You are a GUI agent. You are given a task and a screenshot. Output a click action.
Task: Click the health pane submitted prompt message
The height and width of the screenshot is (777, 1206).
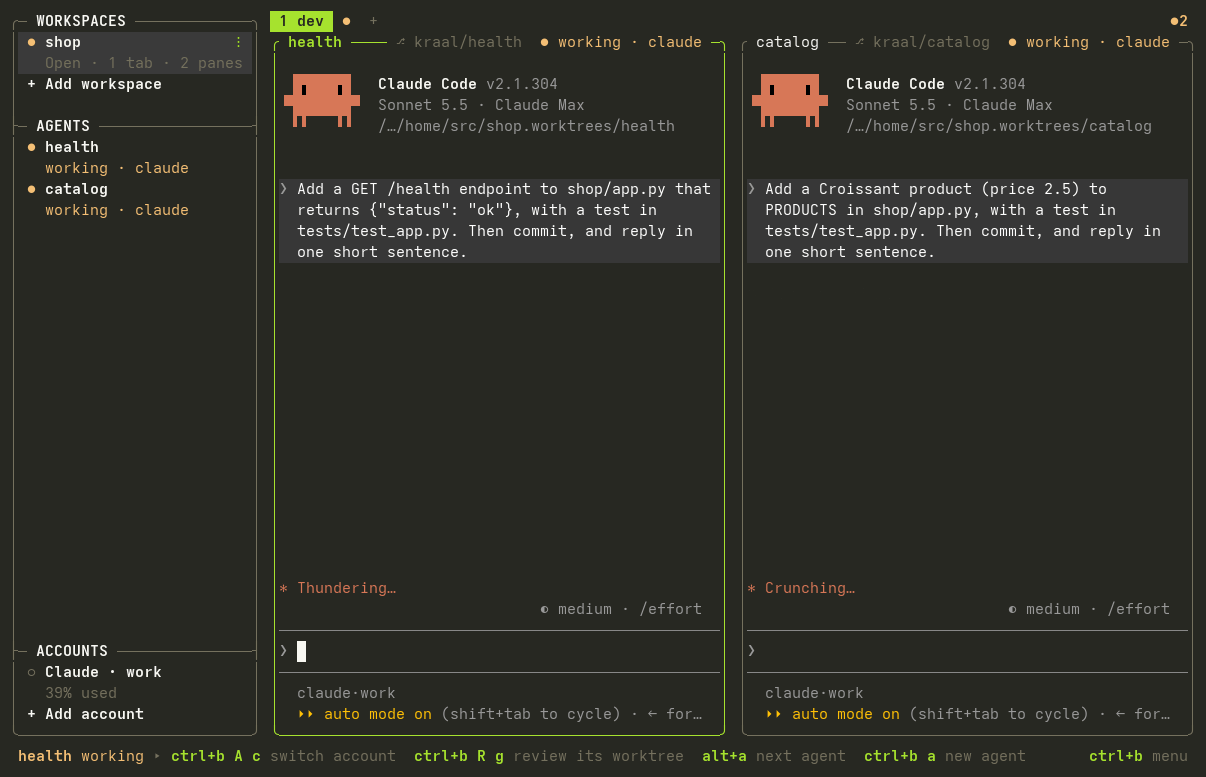point(499,221)
